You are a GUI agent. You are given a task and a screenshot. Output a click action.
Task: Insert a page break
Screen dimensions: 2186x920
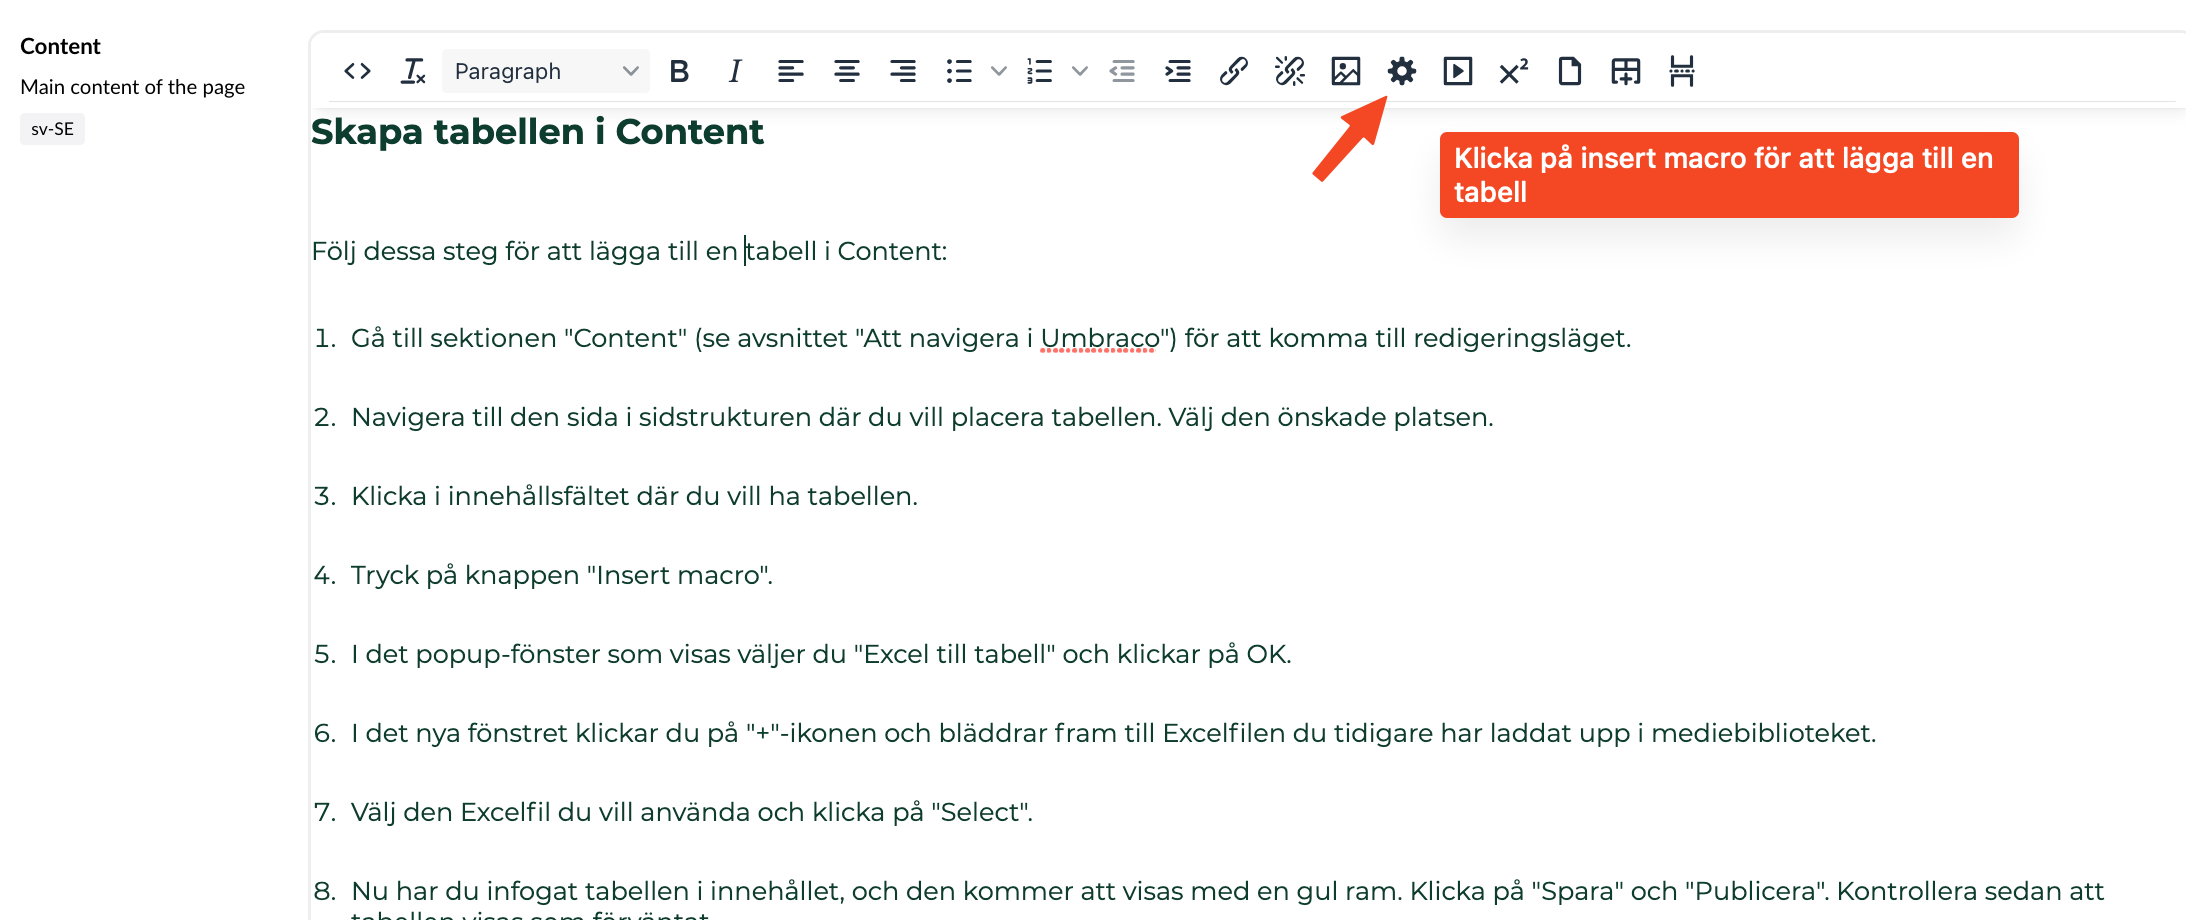tap(1681, 71)
